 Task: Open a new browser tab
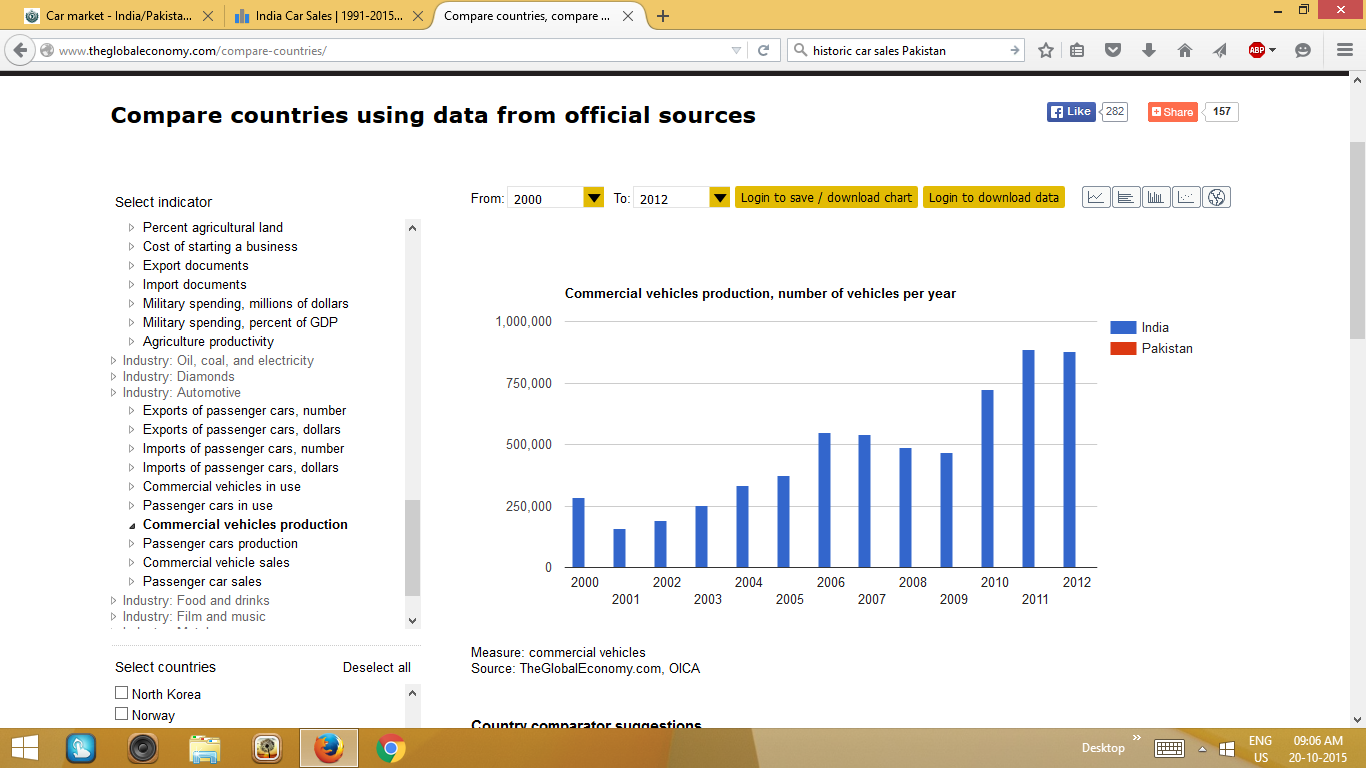click(x=663, y=16)
